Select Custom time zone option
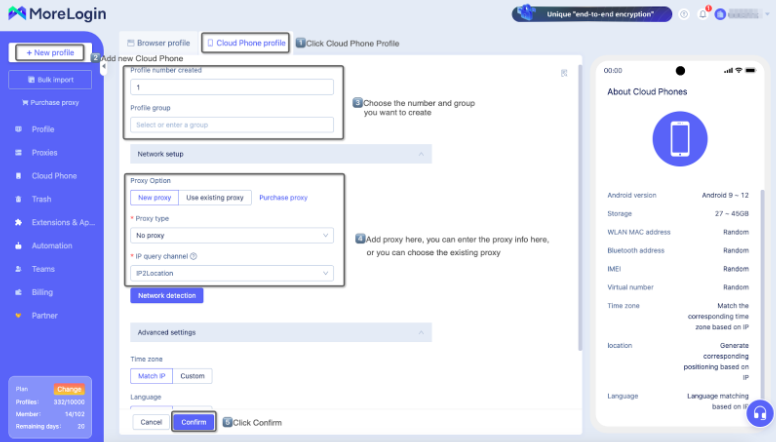 click(193, 376)
